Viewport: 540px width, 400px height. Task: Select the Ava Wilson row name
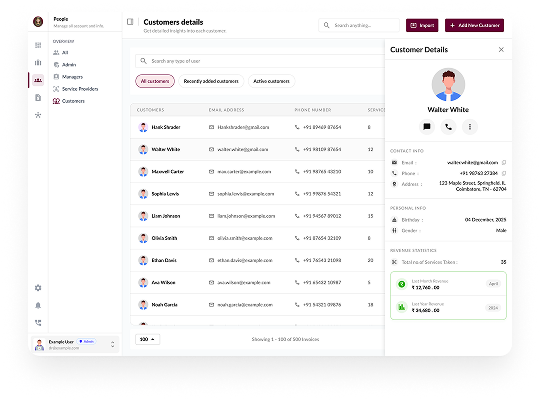click(164, 283)
